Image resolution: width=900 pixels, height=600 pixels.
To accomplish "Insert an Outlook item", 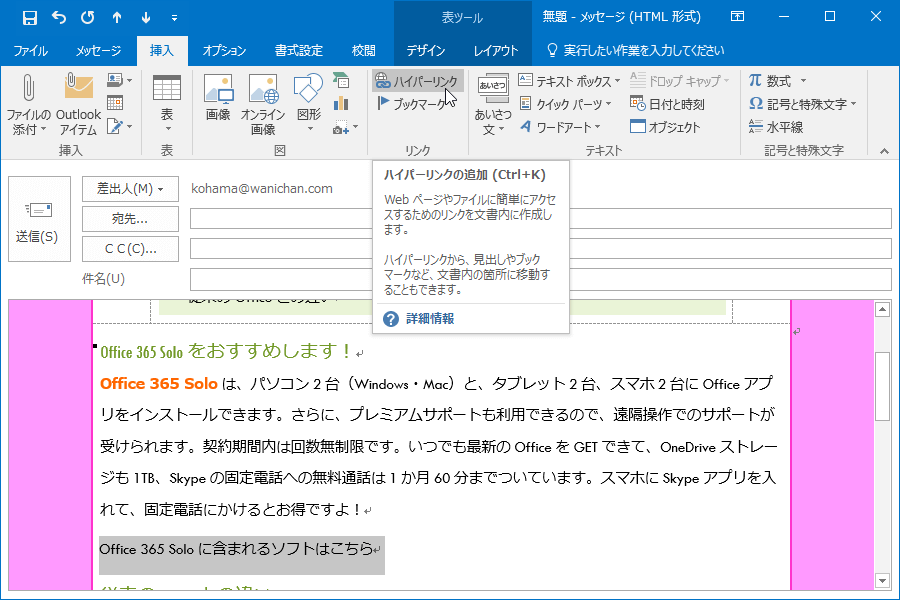I will [x=78, y=104].
